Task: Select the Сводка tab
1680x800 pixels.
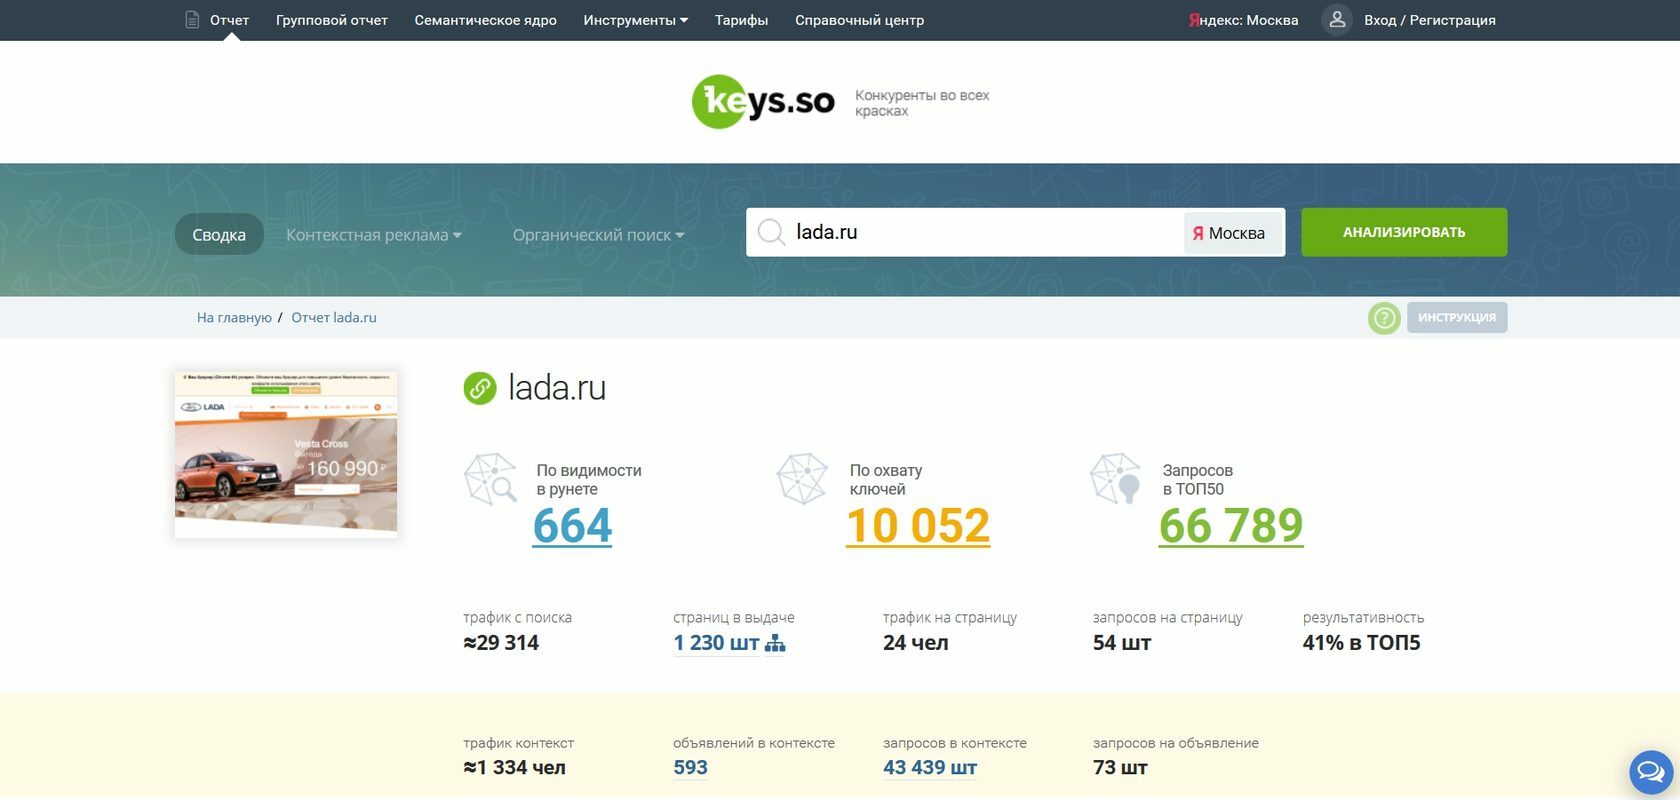Action: [x=219, y=234]
